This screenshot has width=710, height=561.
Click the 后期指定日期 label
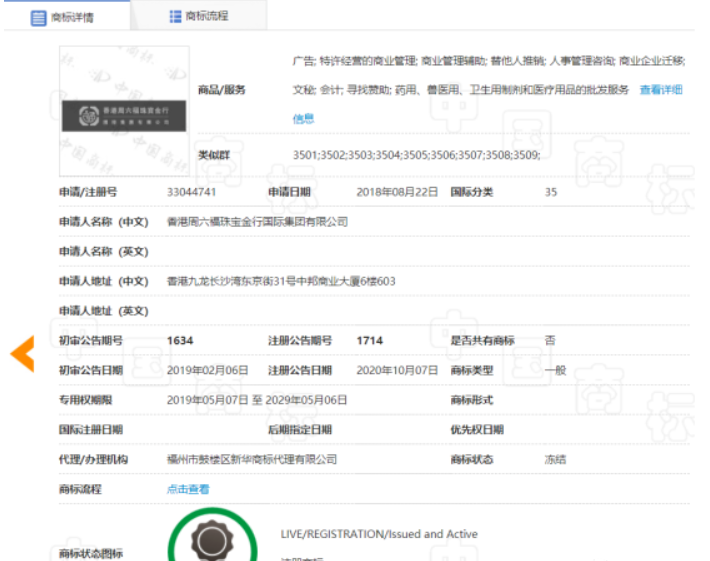click(300, 430)
